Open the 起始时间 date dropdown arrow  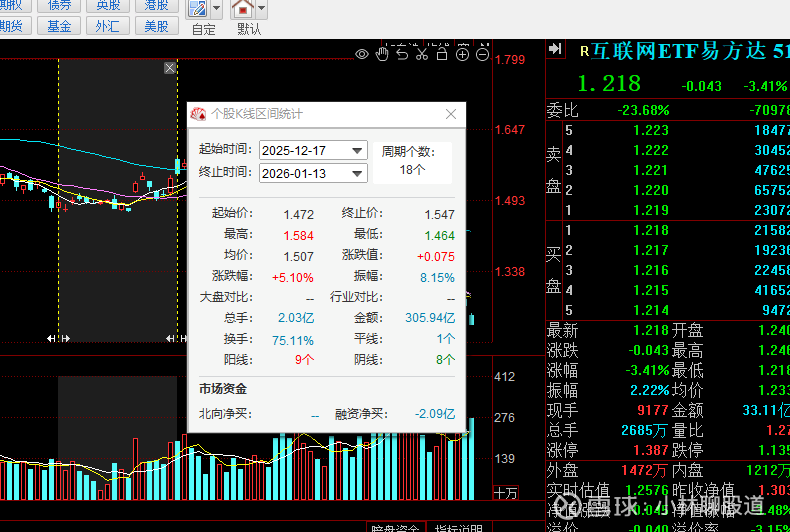click(357, 151)
